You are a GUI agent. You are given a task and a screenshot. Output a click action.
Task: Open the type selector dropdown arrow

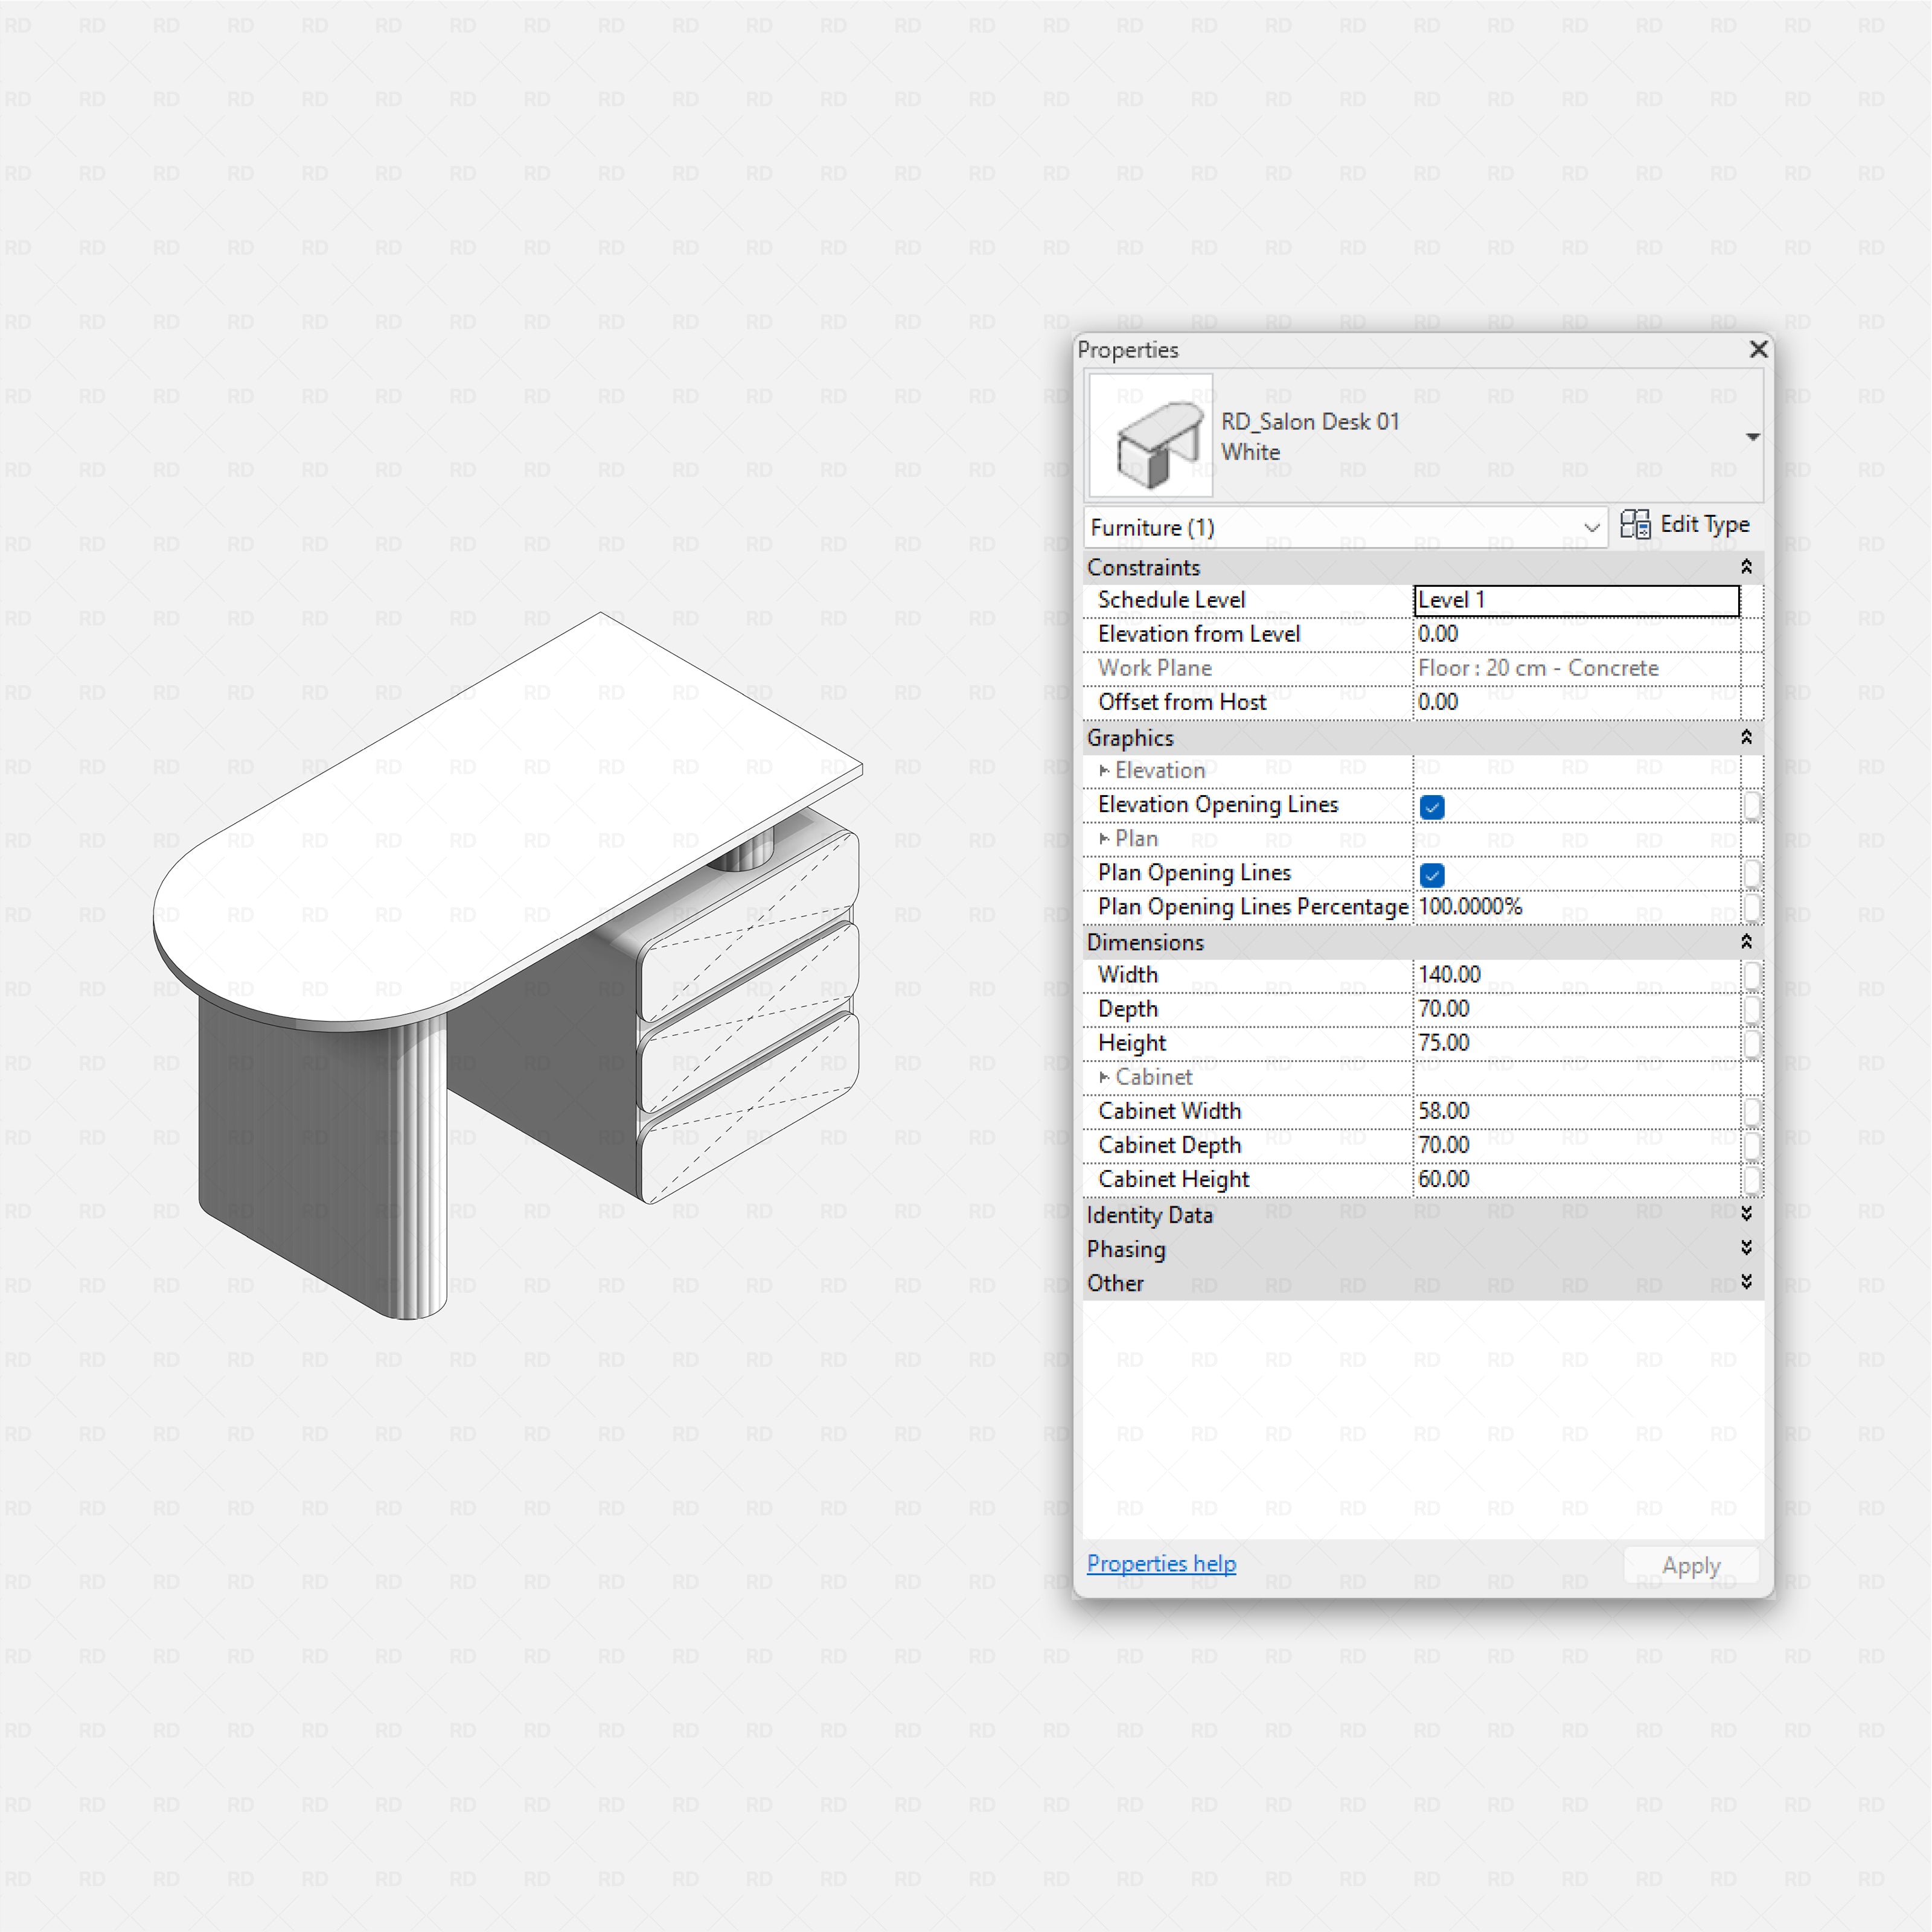(1752, 436)
